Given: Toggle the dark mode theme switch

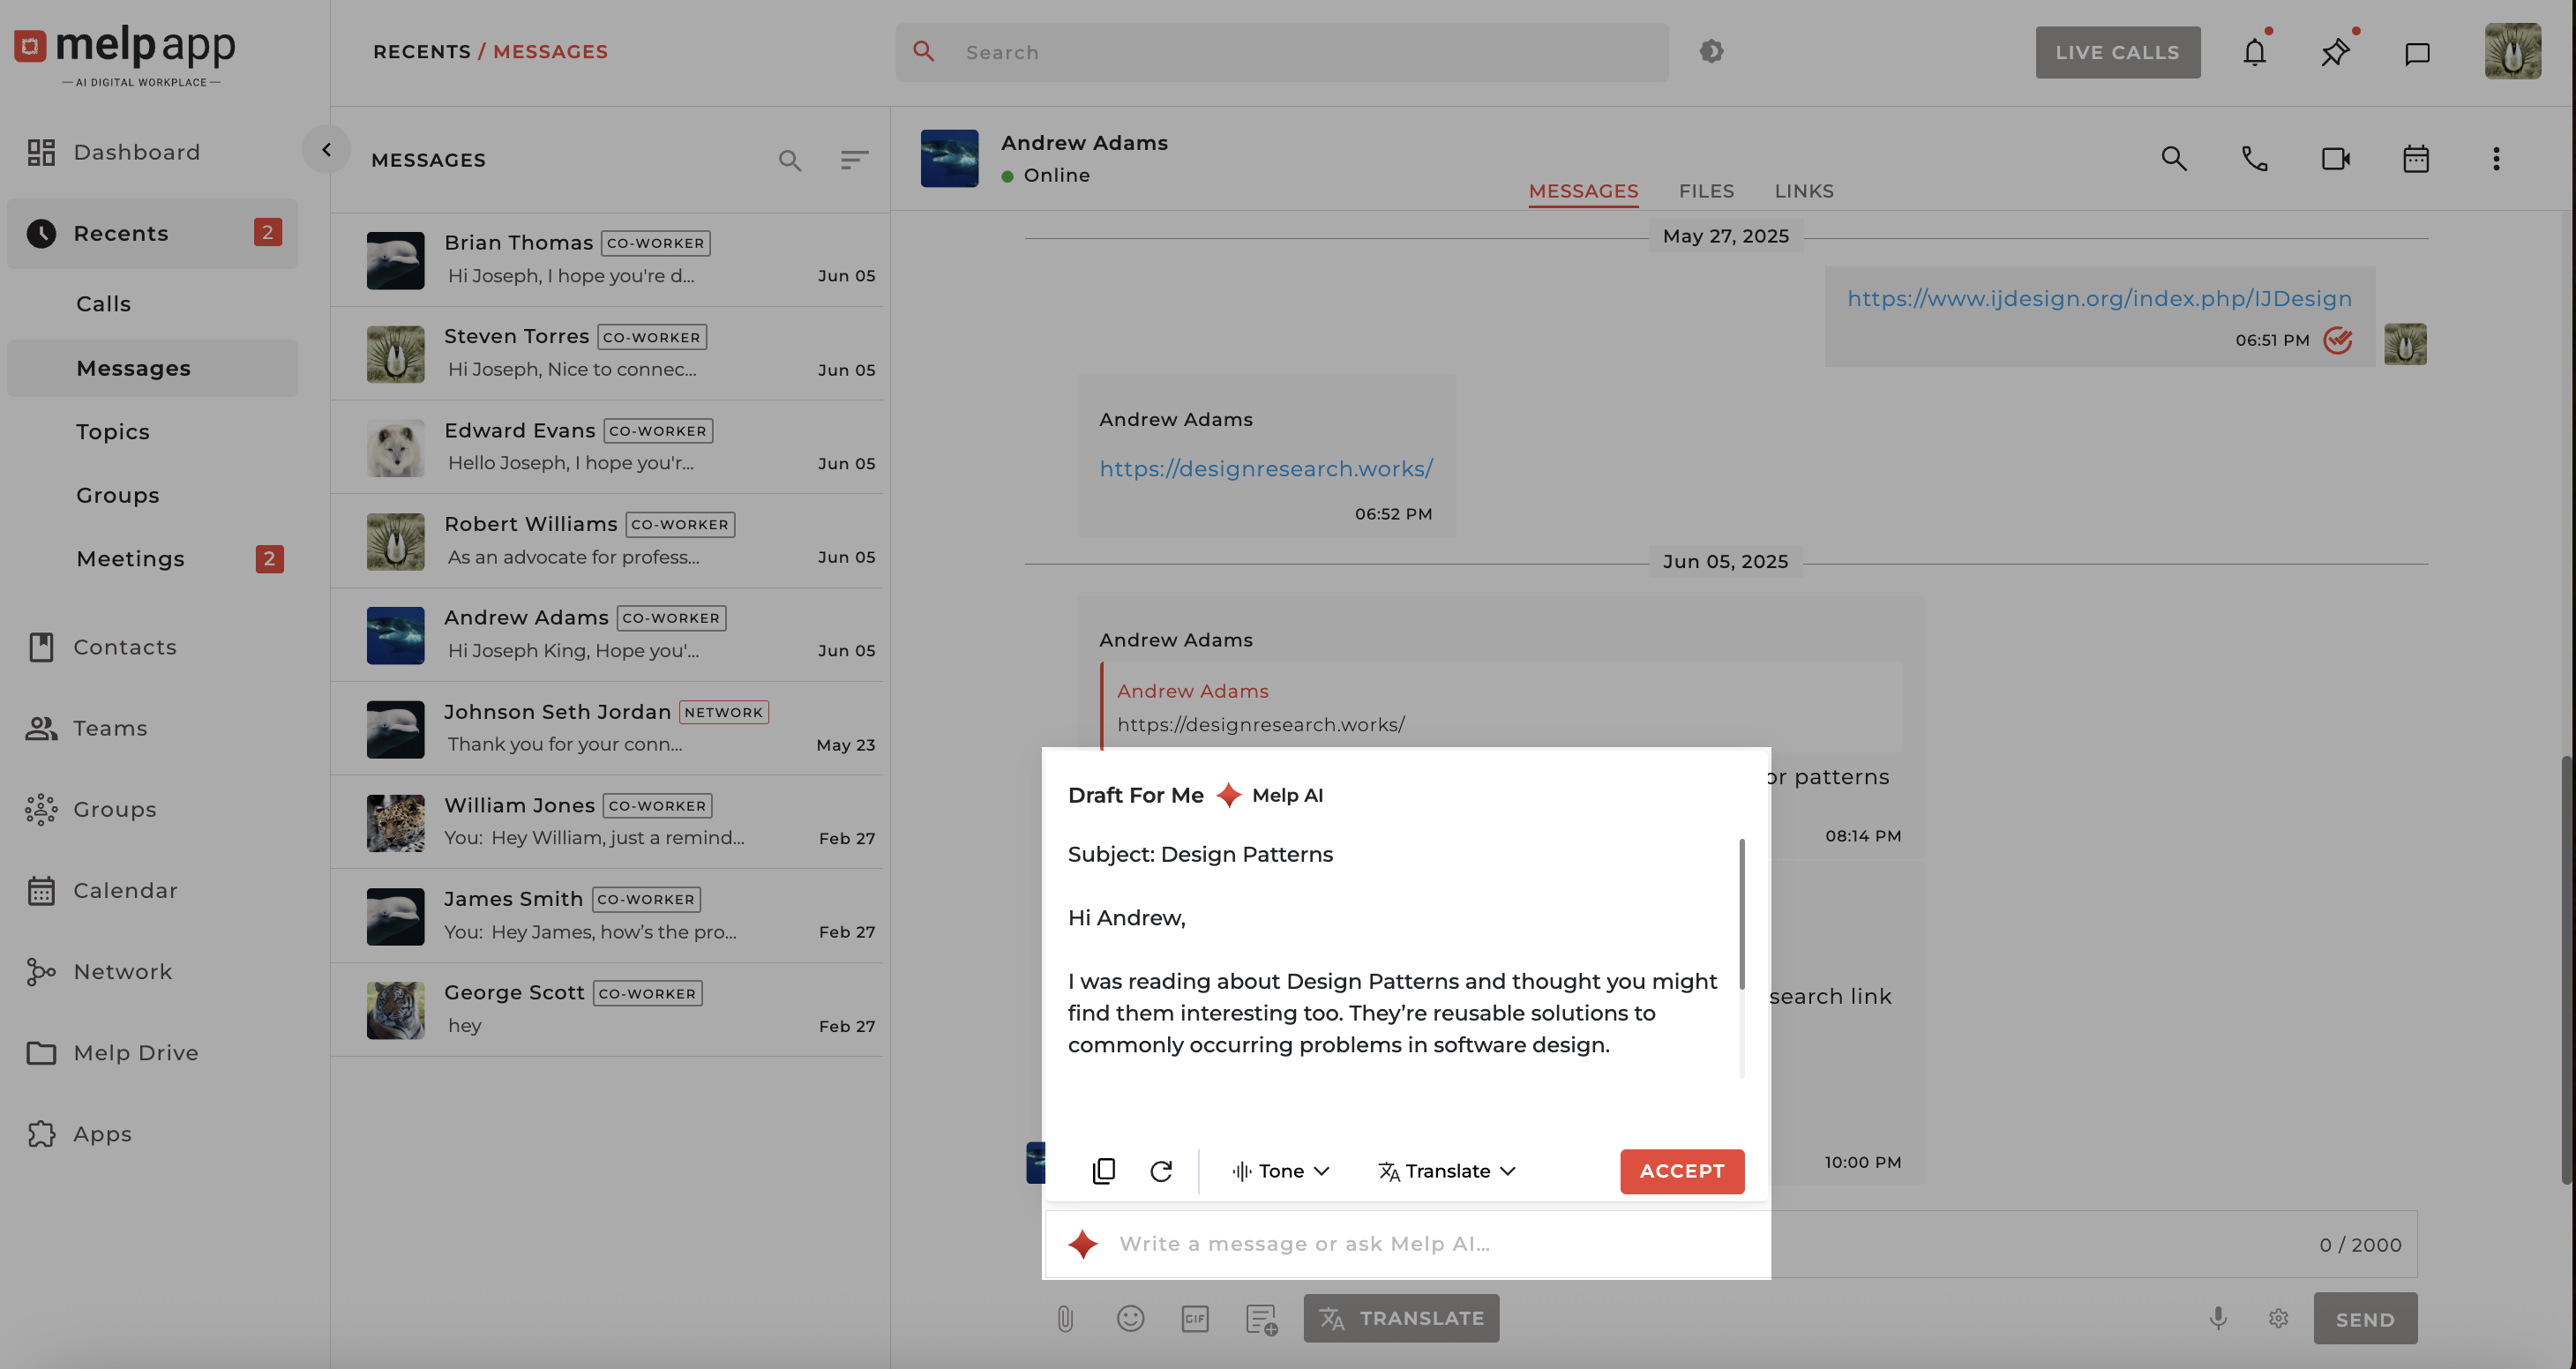Looking at the screenshot, I should [x=1711, y=51].
